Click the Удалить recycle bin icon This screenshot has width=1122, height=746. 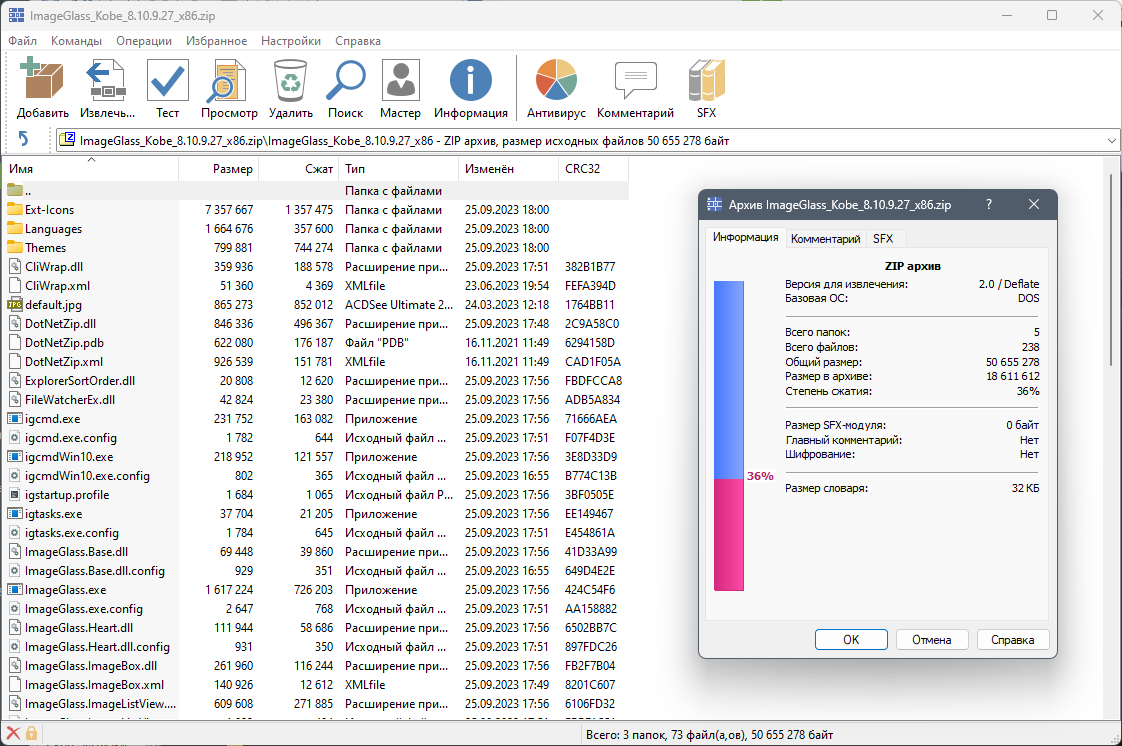tap(290, 80)
